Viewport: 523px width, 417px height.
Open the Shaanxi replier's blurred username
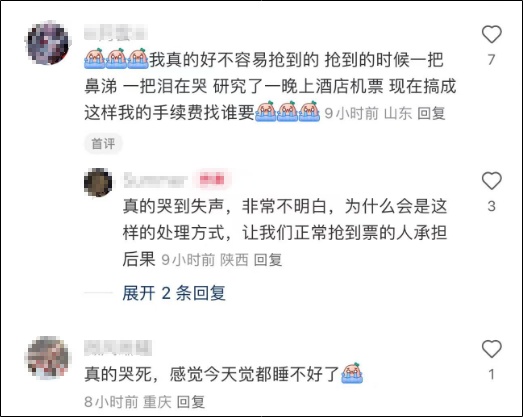155,180
